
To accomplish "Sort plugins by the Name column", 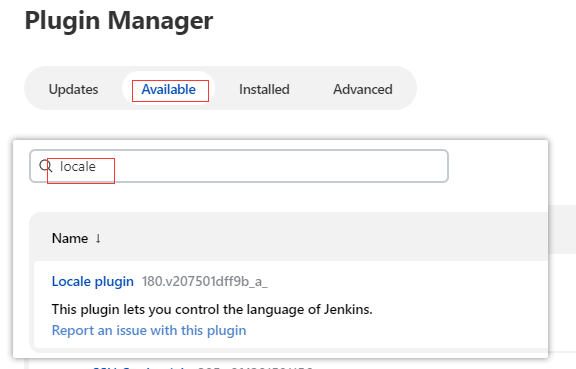I will point(76,239).
